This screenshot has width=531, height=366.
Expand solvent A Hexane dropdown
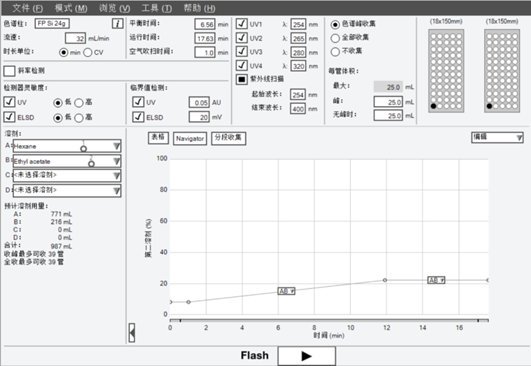[116, 146]
